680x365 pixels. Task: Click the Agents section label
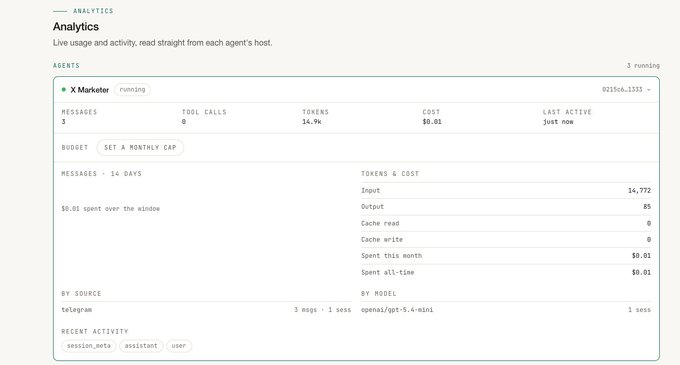(x=66, y=65)
